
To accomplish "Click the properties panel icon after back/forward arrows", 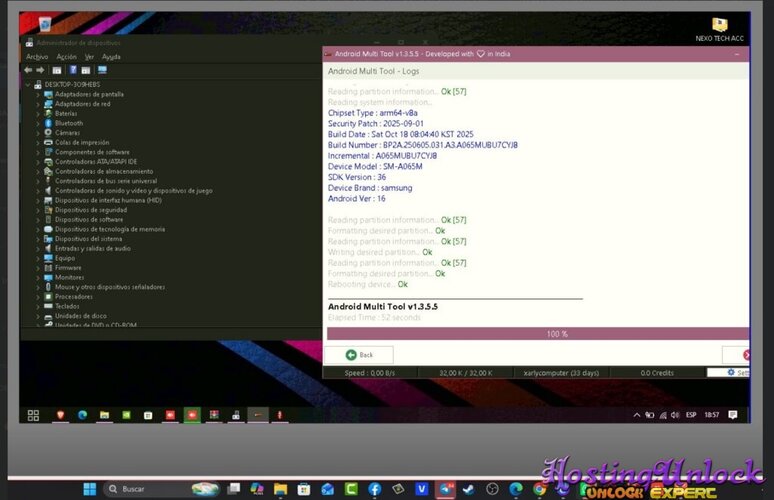I will (57, 70).
